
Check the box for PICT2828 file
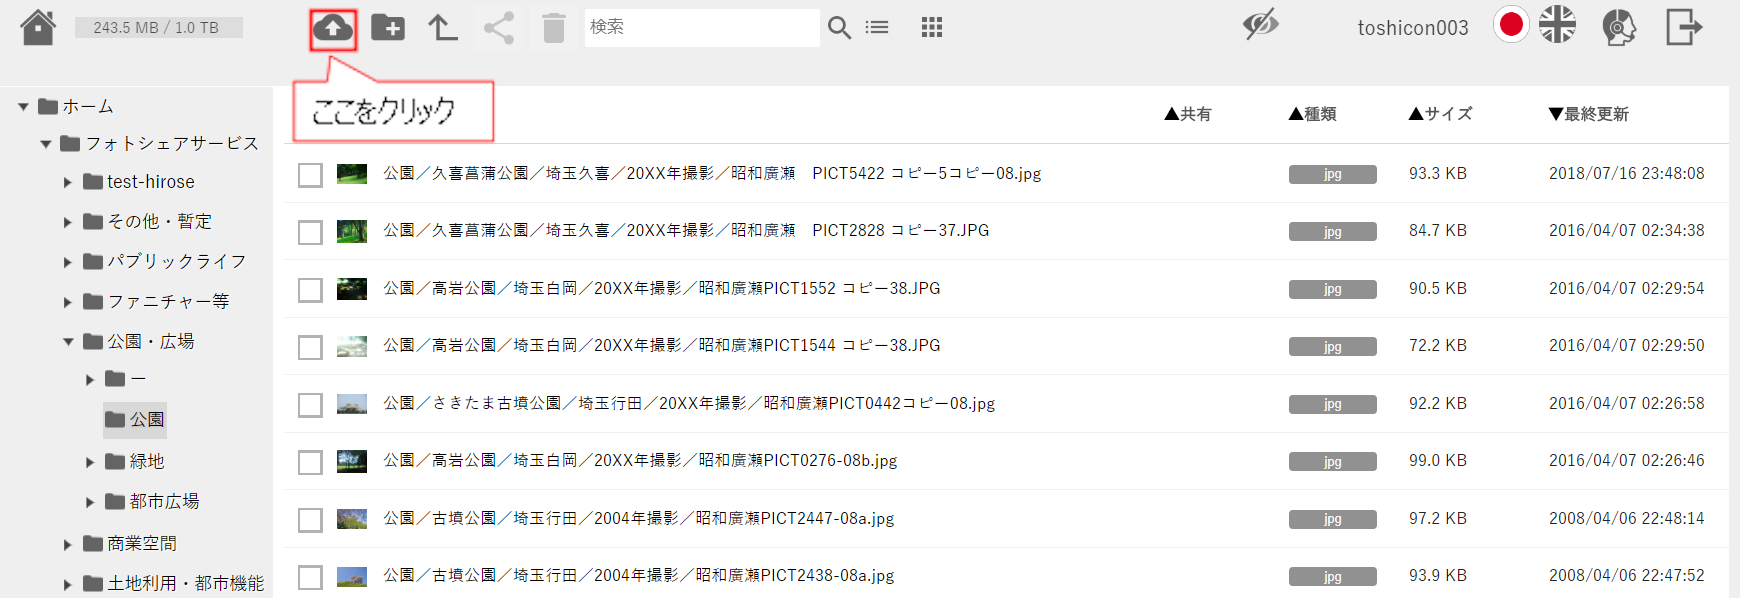coord(310,232)
